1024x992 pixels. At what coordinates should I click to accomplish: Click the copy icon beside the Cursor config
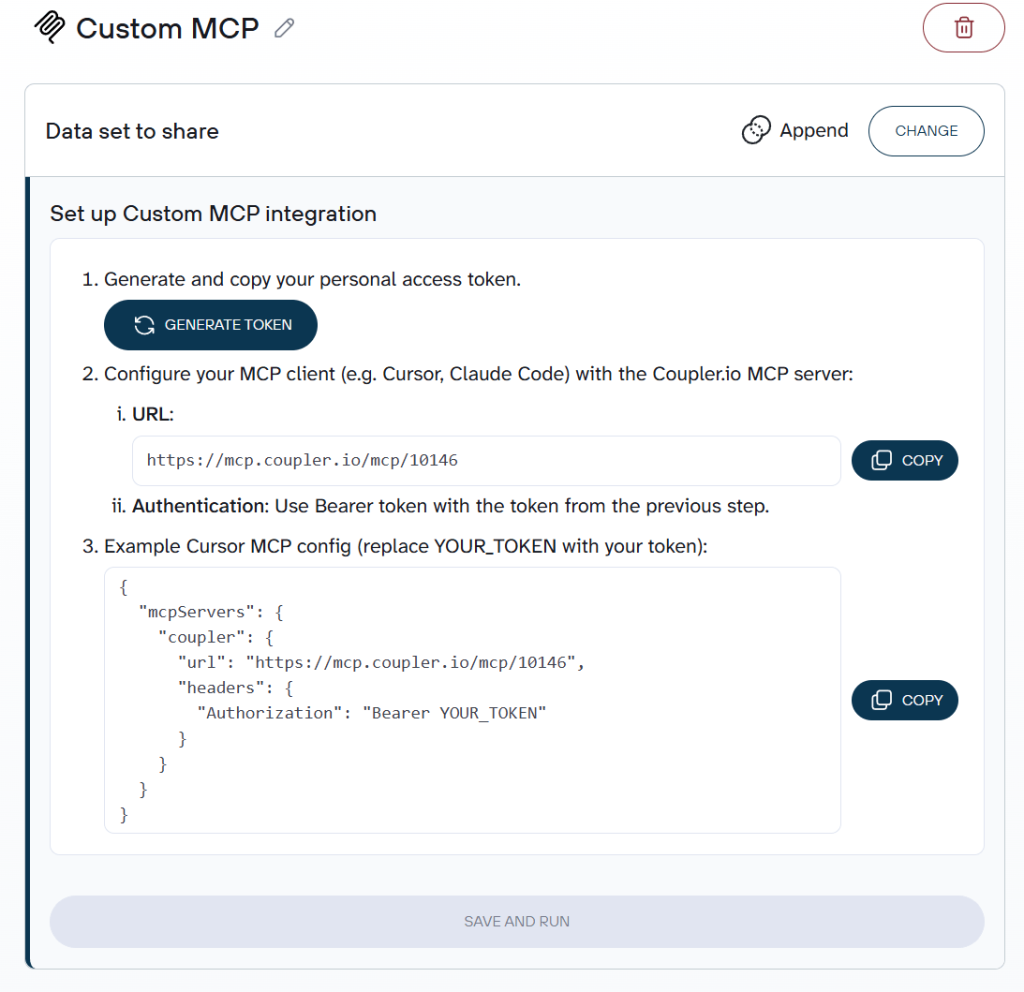pos(881,700)
